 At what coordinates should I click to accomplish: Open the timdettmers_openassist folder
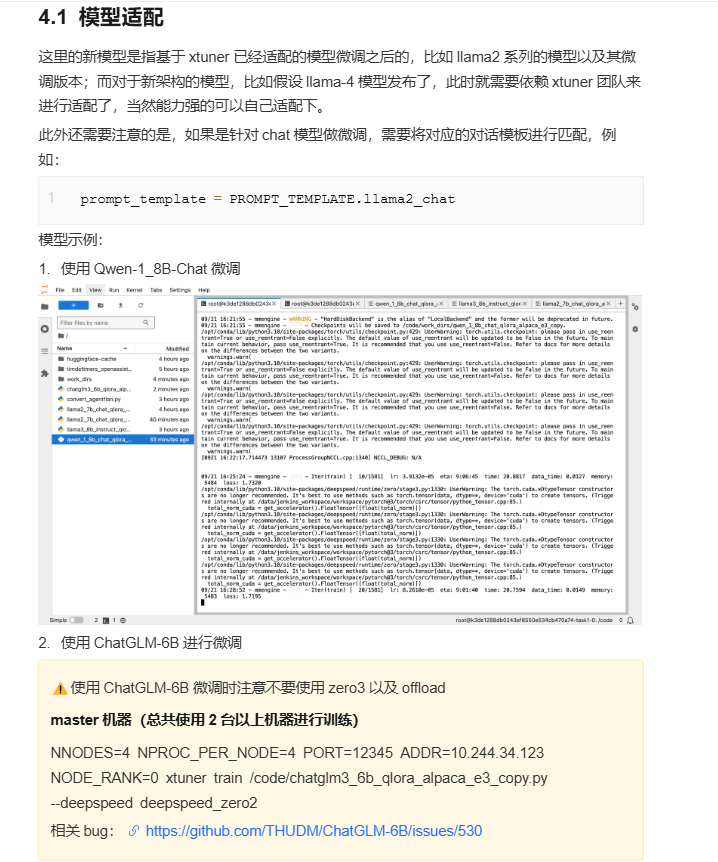(x=123, y=369)
